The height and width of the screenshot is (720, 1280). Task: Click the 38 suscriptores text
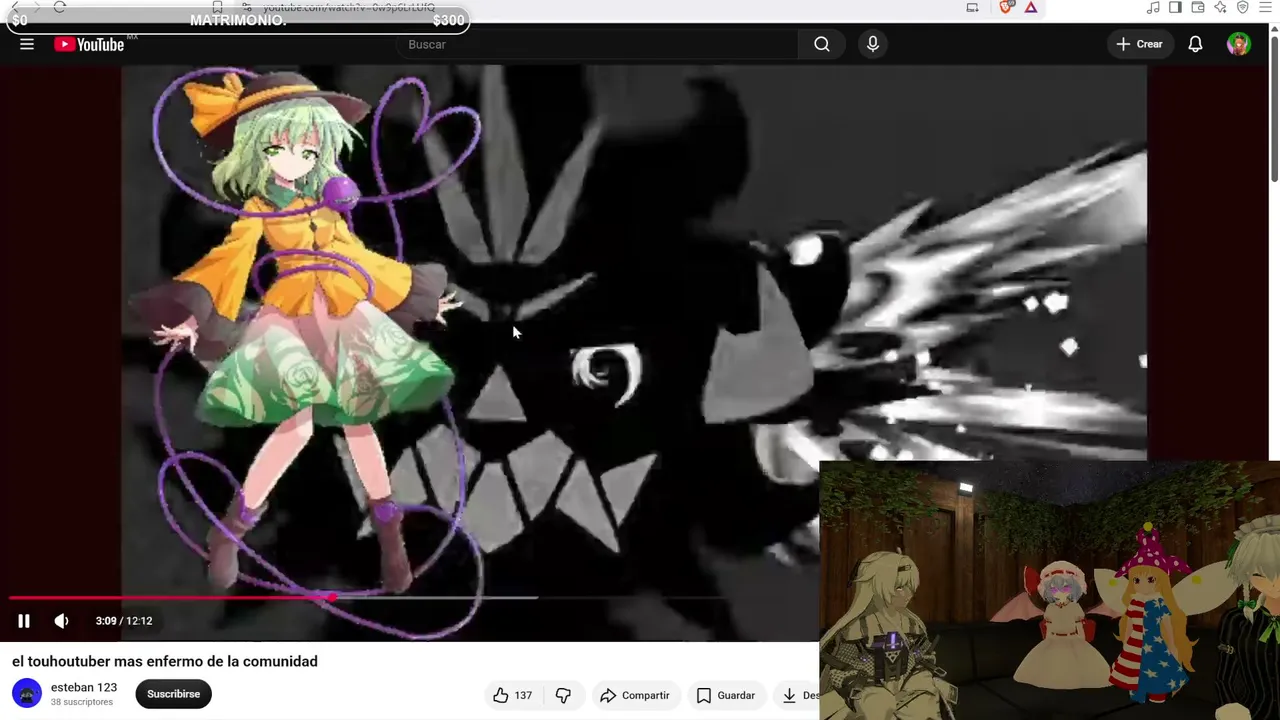click(x=82, y=702)
